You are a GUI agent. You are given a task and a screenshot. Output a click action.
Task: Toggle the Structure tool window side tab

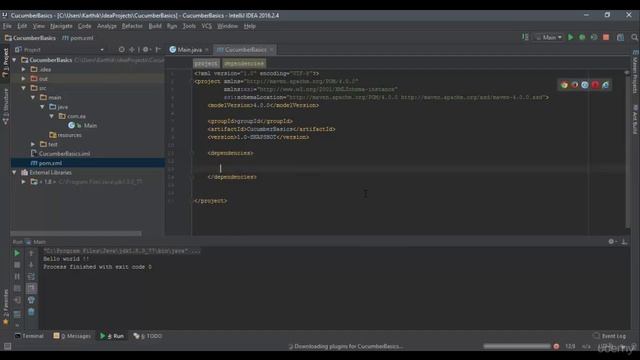(5, 107)
